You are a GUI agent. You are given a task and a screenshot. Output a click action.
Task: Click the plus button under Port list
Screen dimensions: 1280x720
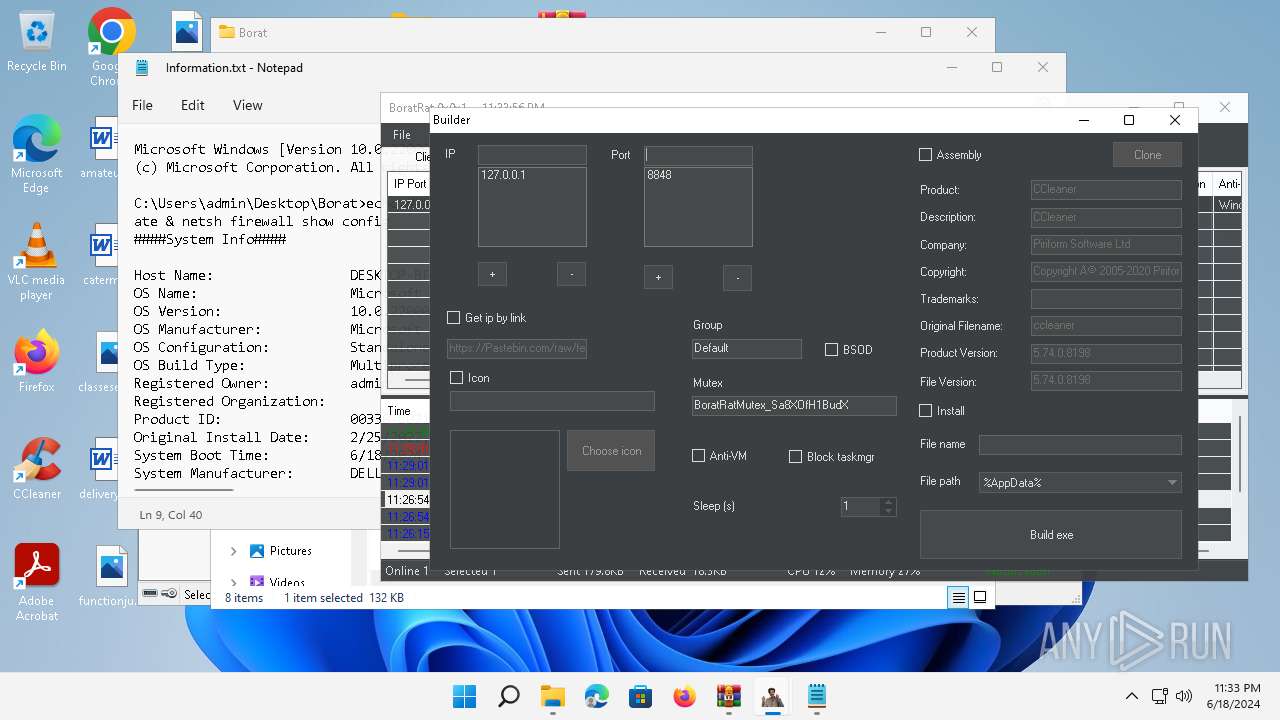pyautogui.click(x=658, y=278)
